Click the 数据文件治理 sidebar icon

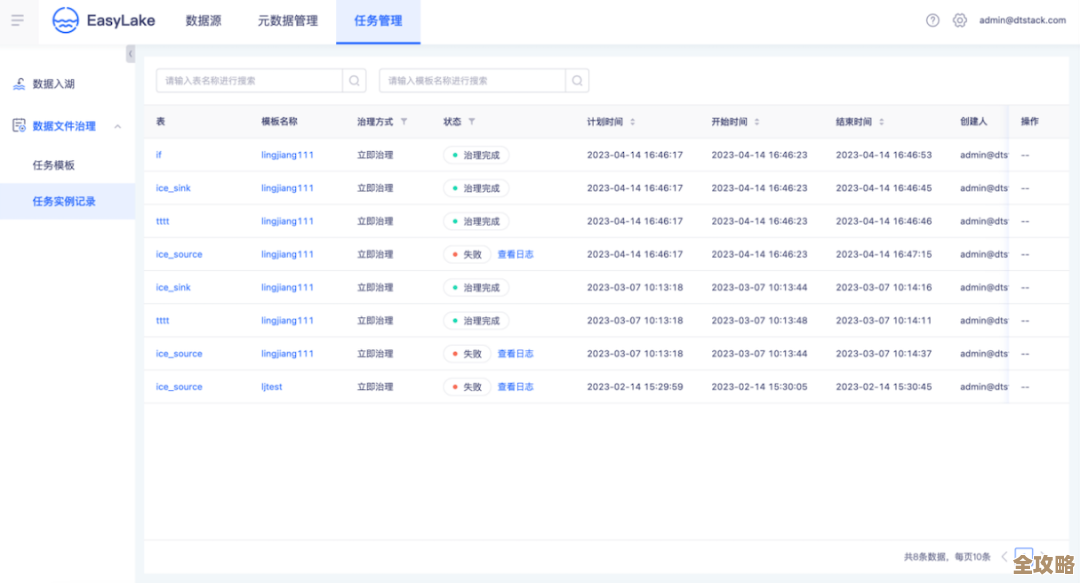pos(17,125)
